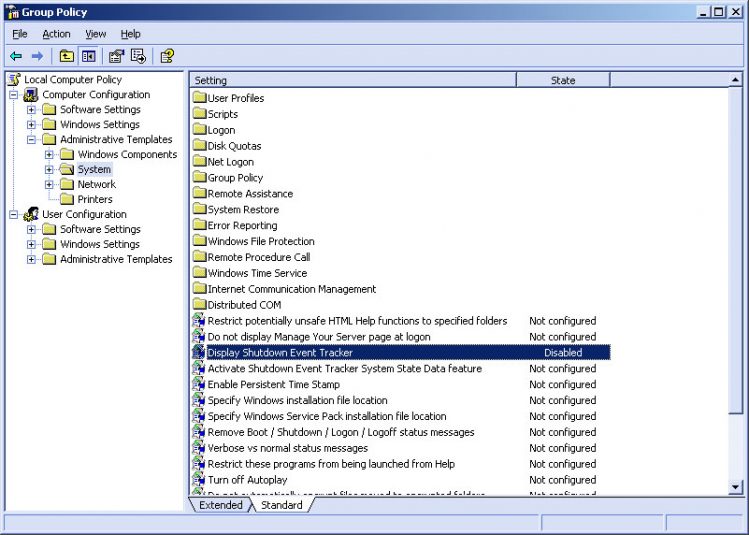This screenshot has height=535, width=749.
Task: Sort by the State column header
Action: coord(563,80)
